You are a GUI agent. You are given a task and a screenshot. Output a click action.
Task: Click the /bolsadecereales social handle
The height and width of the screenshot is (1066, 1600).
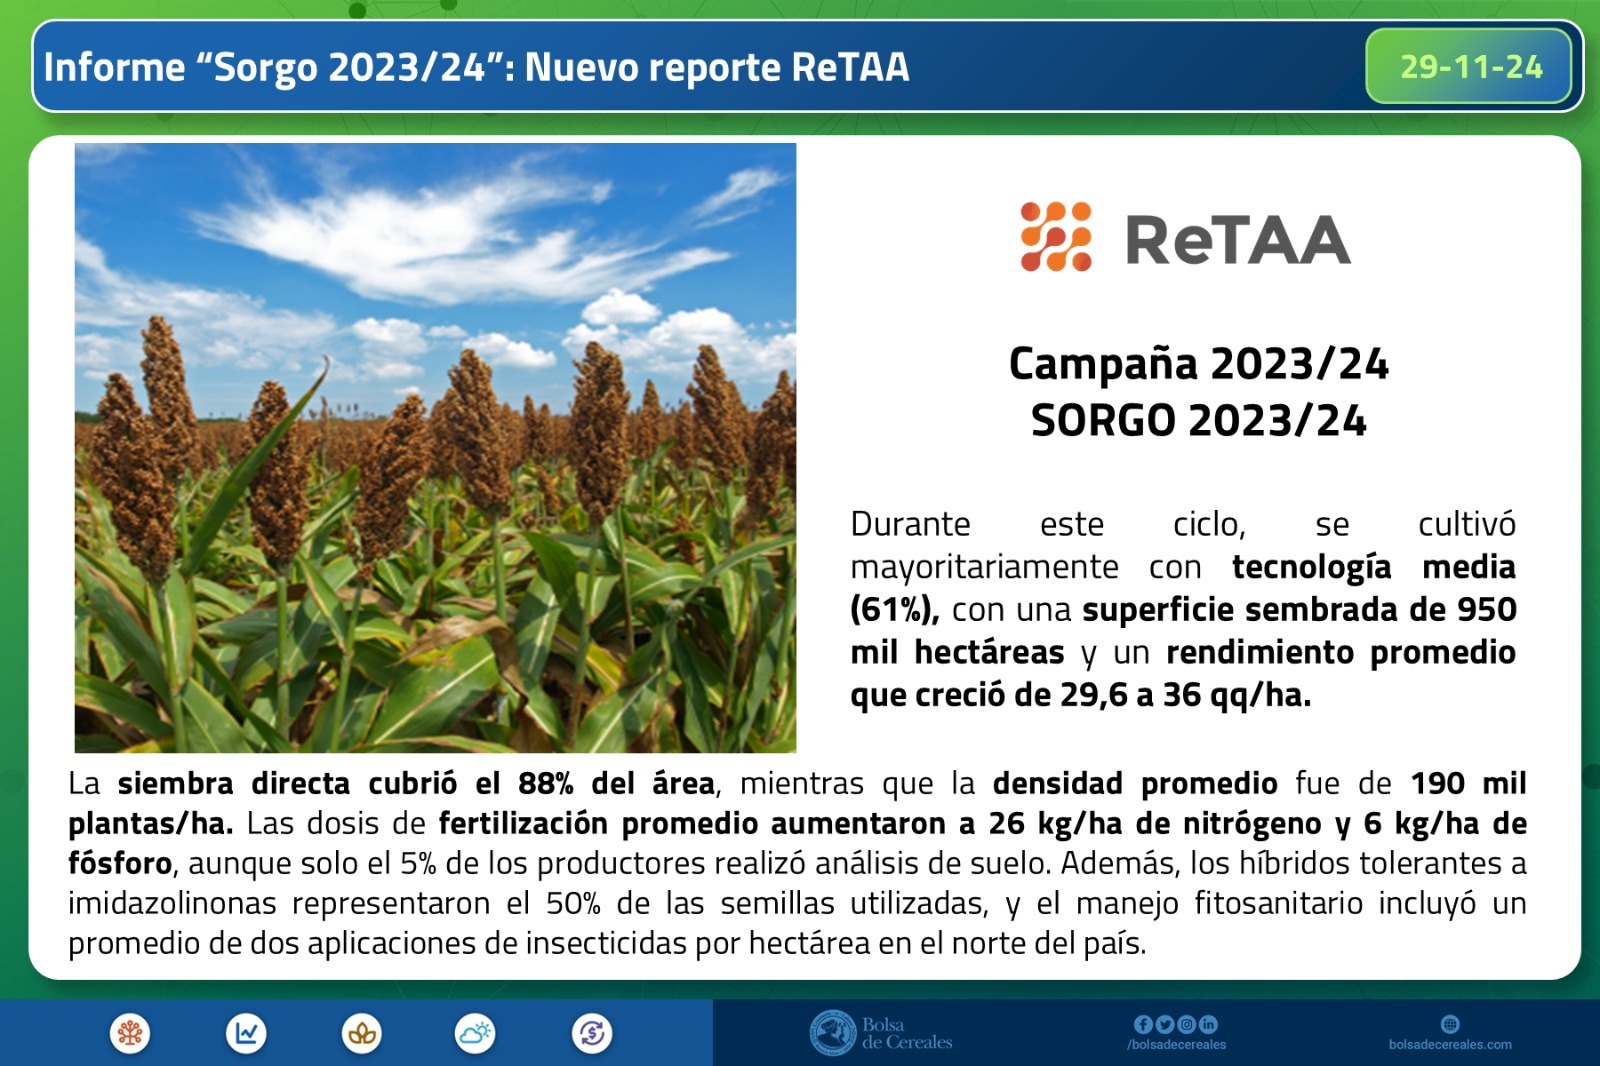(1176, 1045)
